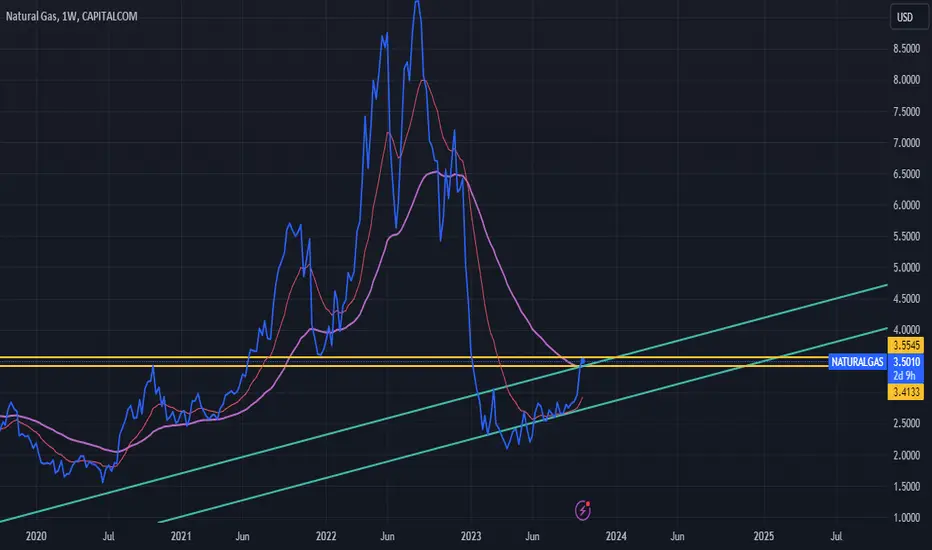Click the Jun label after 2022
This screenshot has width=932, height=550.
pyautogui.click(x=387, y=536)
